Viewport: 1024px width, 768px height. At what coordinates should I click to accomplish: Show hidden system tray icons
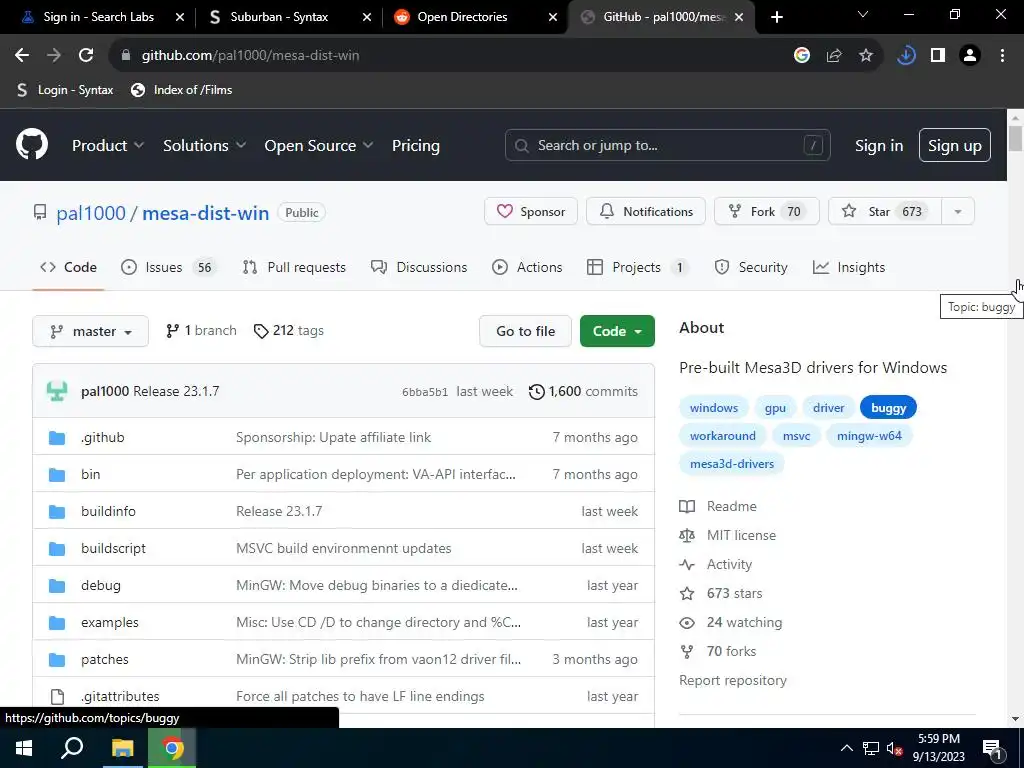(846, 749)
